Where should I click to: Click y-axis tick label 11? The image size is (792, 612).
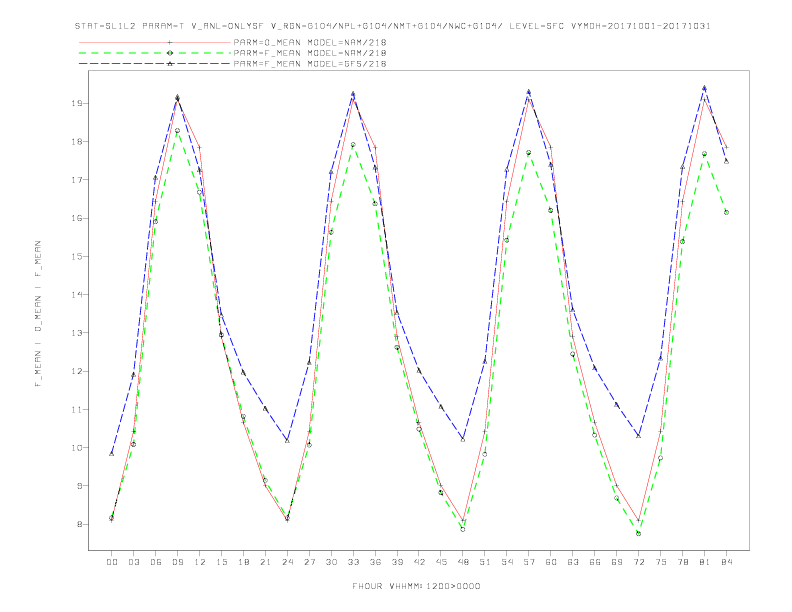pos(77,410)
